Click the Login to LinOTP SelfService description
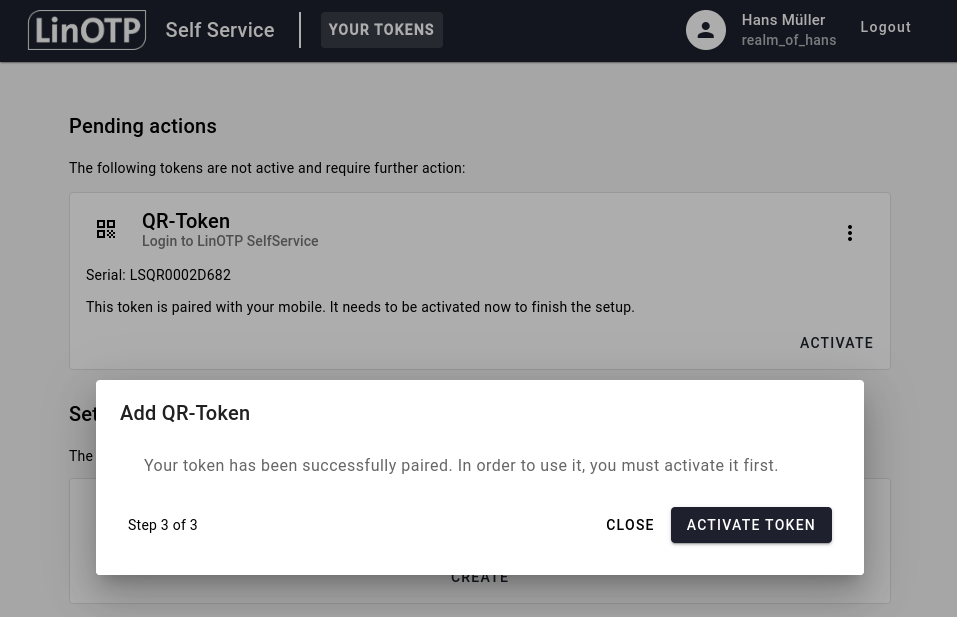 click(230, 241)
